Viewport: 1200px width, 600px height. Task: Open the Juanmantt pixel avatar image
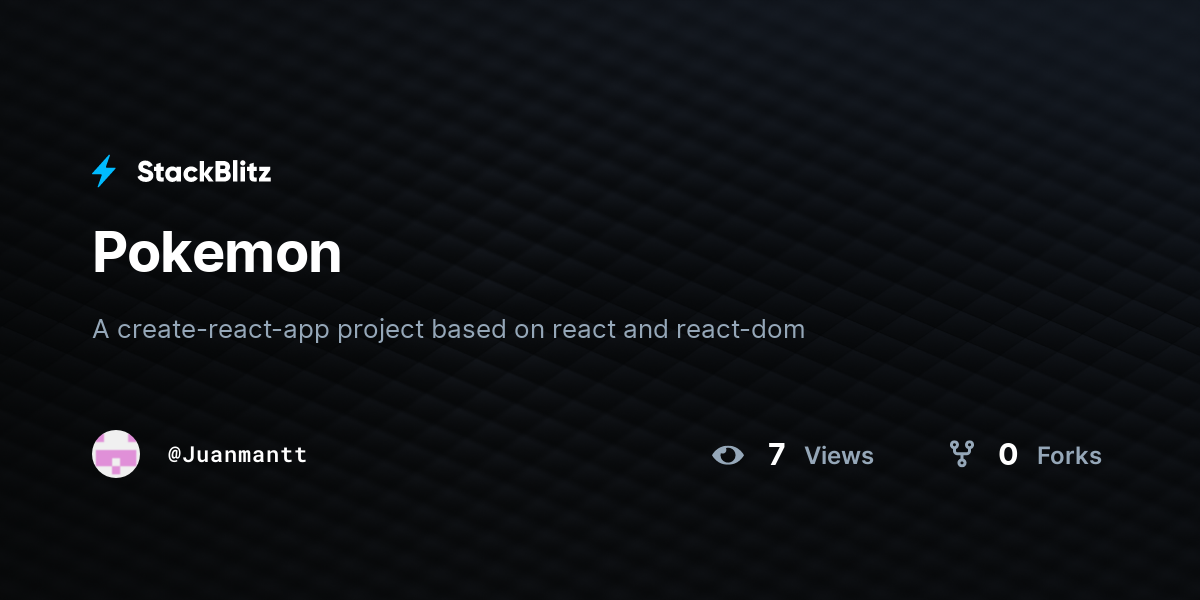pyautogui.click(x=116, y=454)
